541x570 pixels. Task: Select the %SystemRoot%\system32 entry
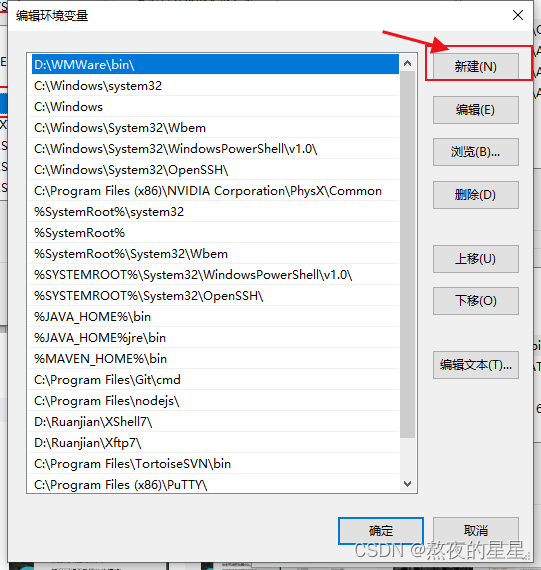click(214, 212)
